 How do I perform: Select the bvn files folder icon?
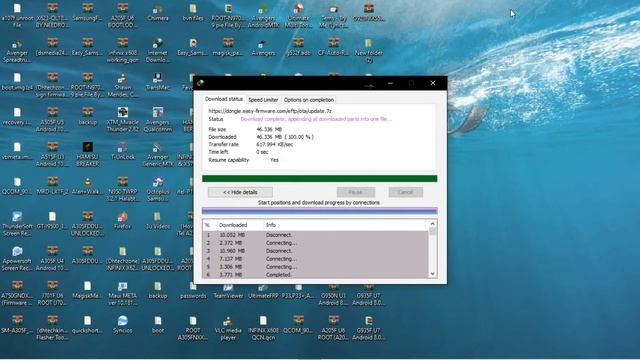pyautogui.click(x=193, y=13)
